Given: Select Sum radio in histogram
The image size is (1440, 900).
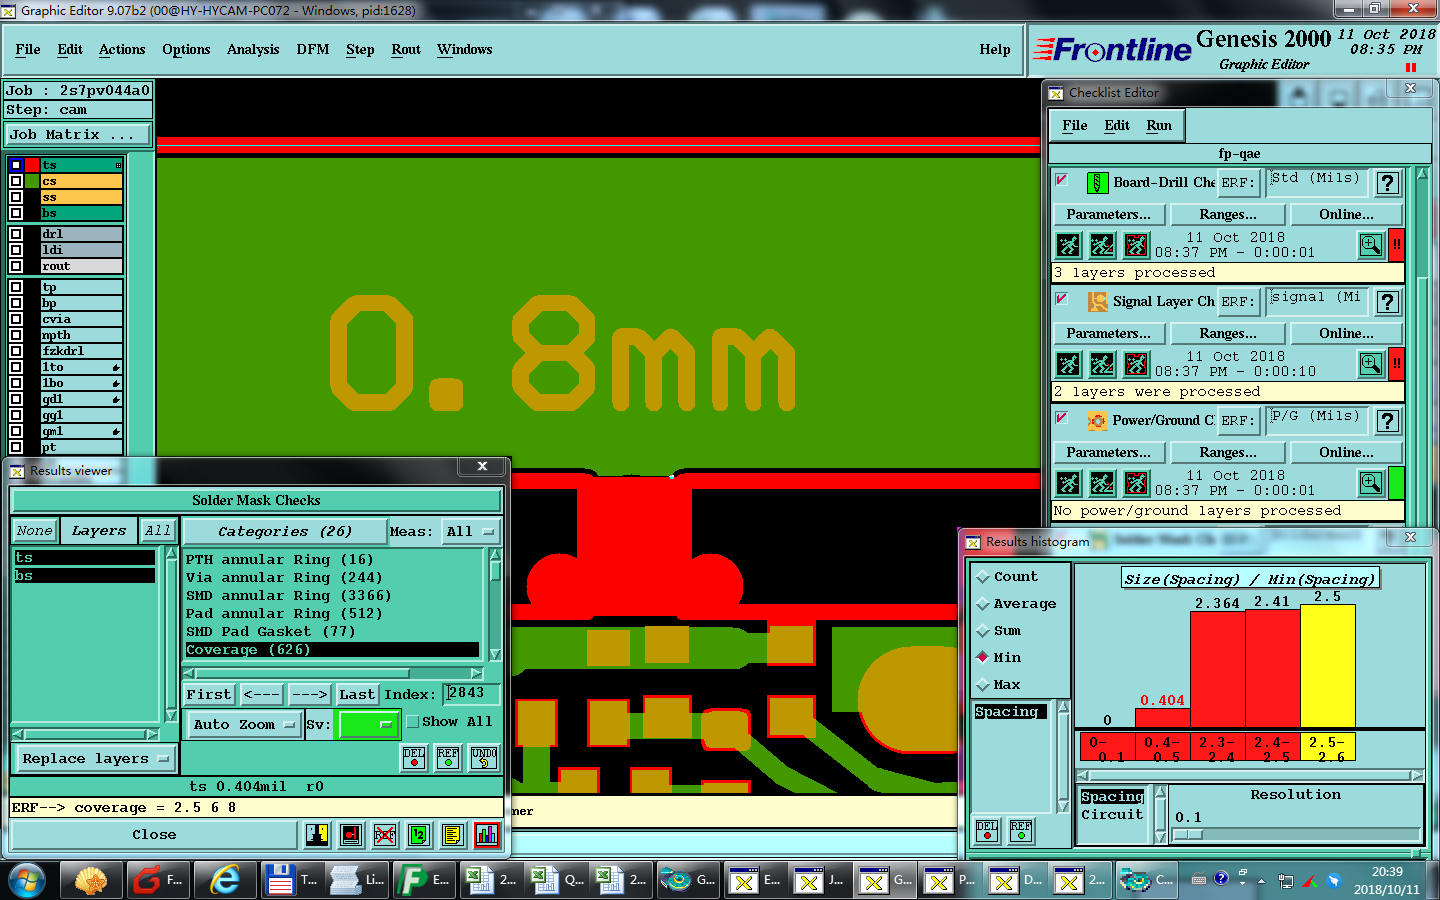Looking at the screenshot, I should [983, 631].
